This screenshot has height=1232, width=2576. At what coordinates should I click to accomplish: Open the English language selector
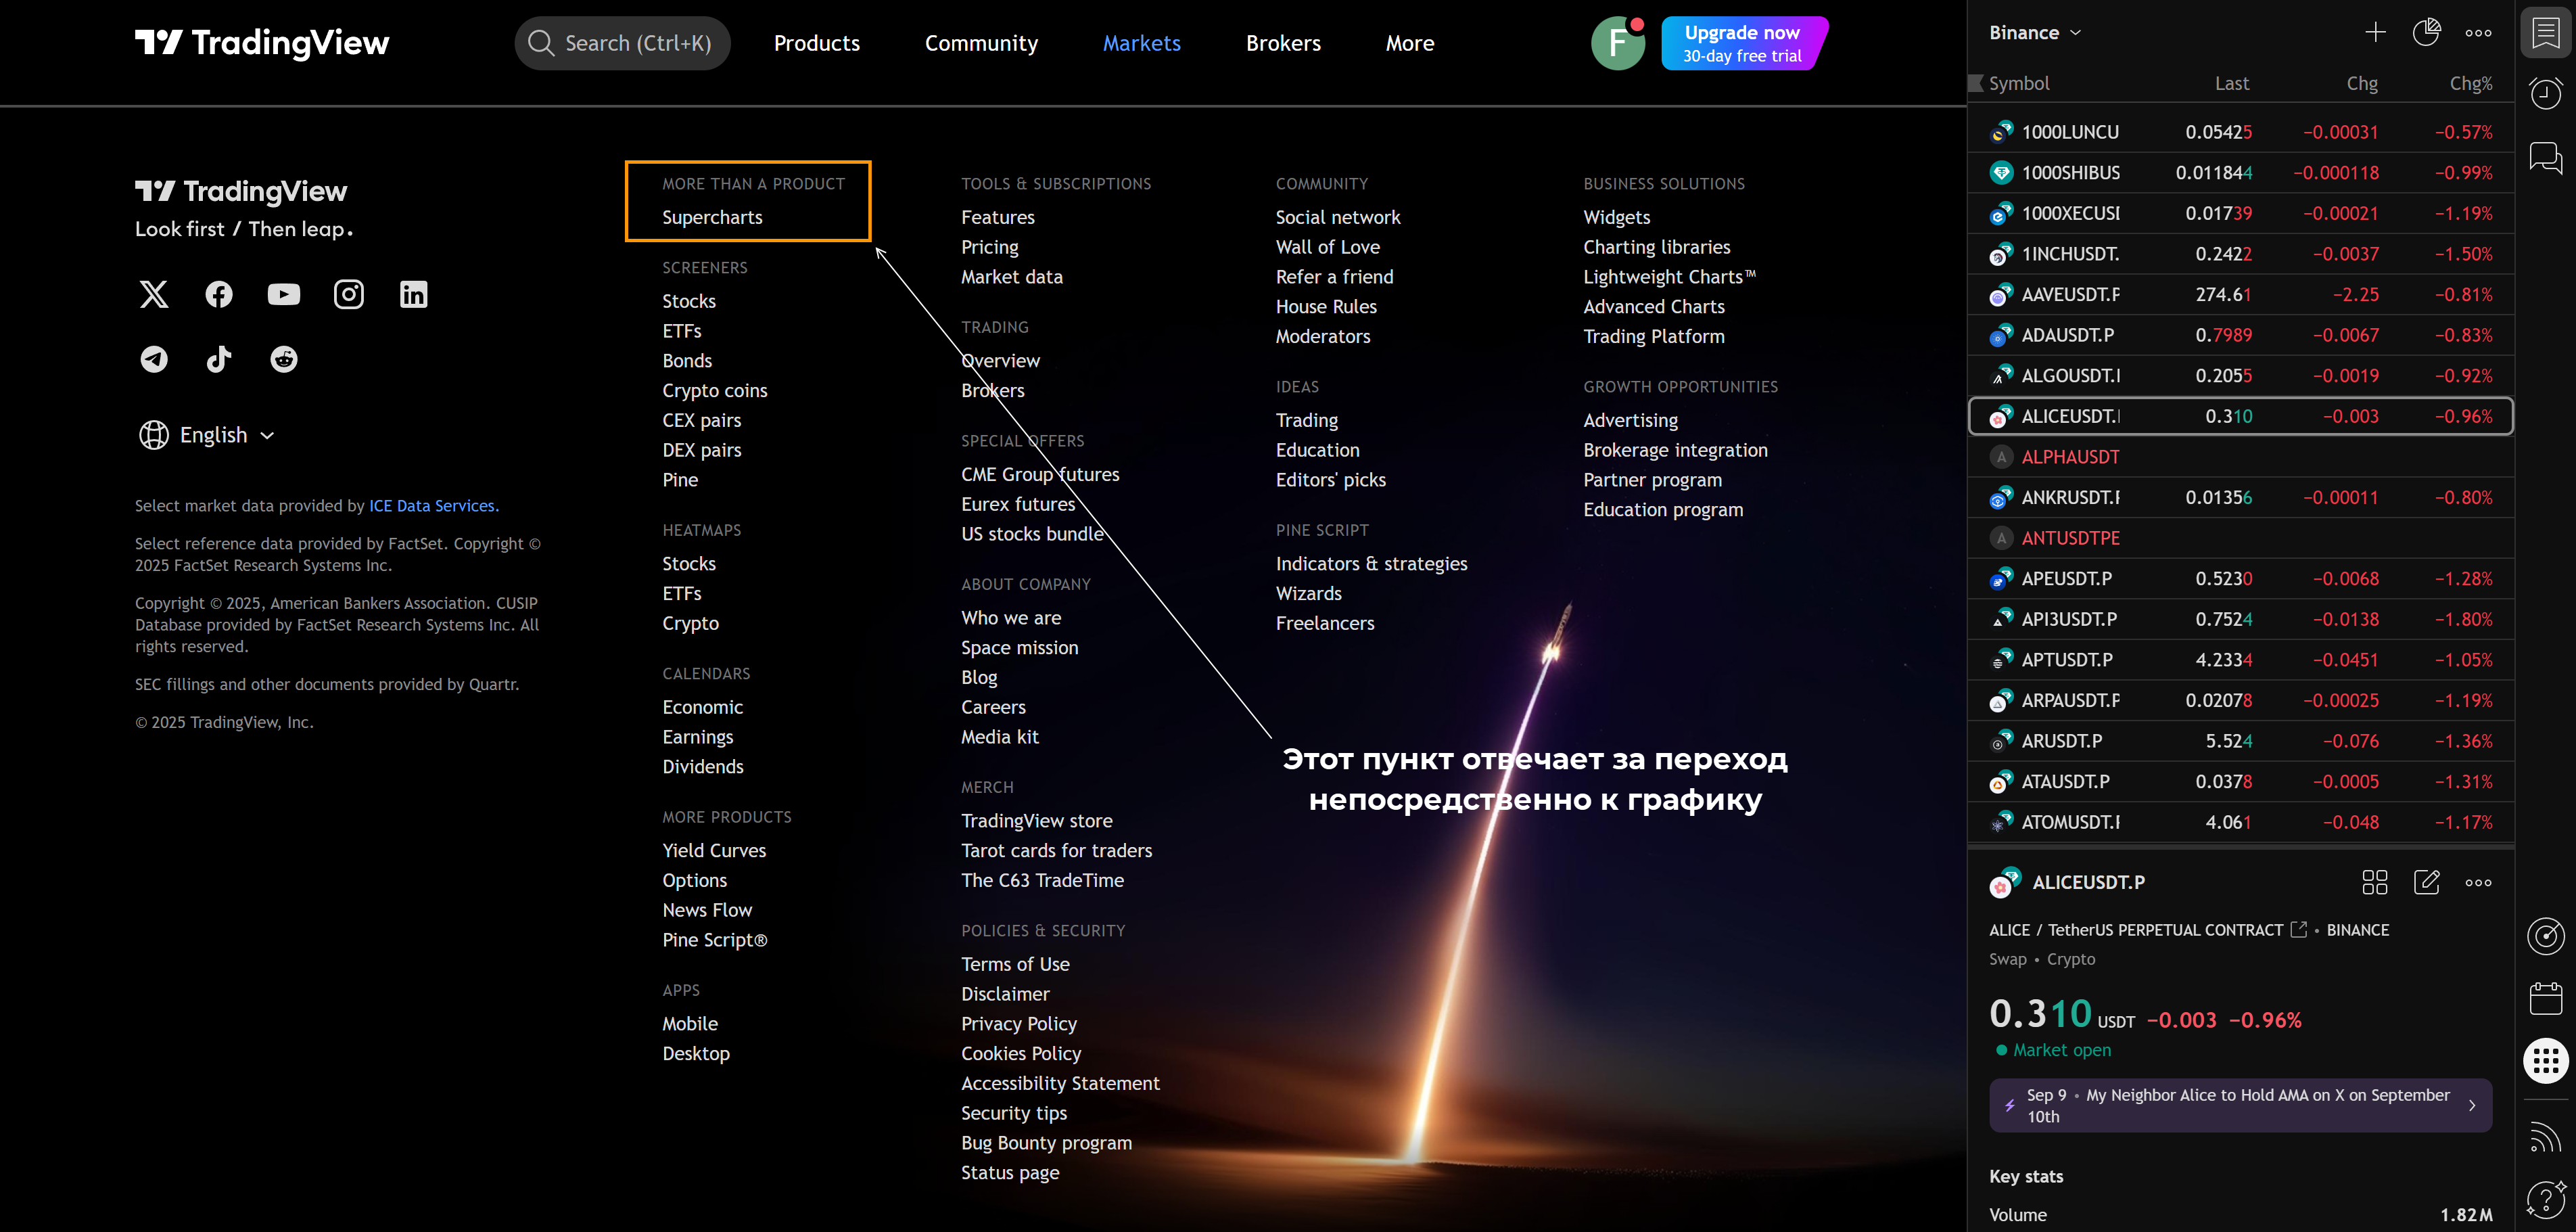pos(208,435)
